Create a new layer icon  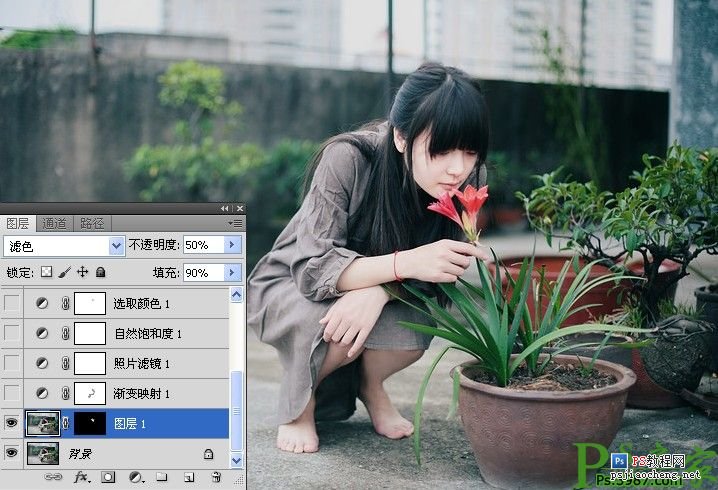coord(189,477)
